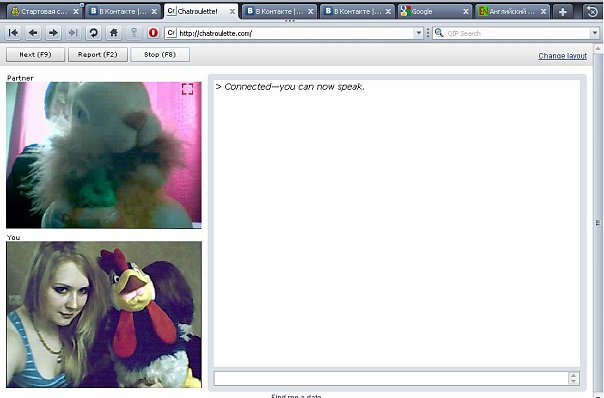The height and width of the screenshot is (398, 604).
Task: Expand the QIP Search dropdown arrow
Action: click(x=595, y=33)
